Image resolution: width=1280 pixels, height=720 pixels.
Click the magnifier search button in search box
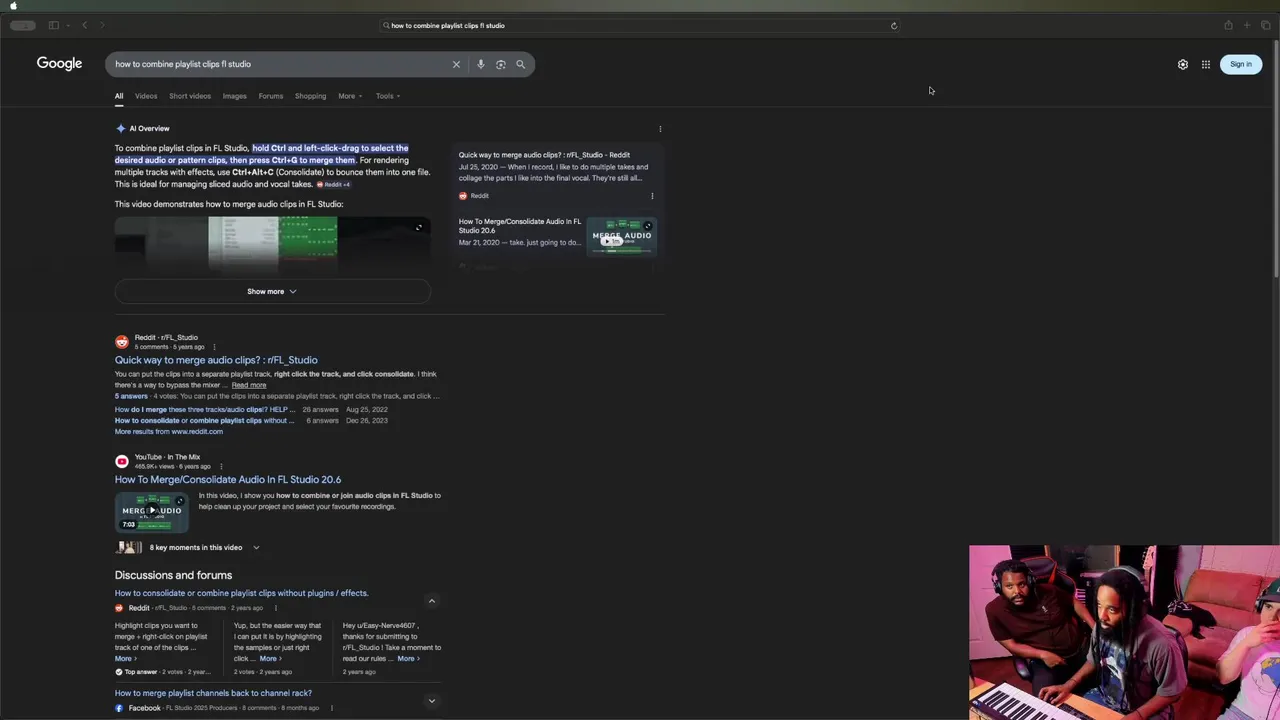click(x=520, y=64)
